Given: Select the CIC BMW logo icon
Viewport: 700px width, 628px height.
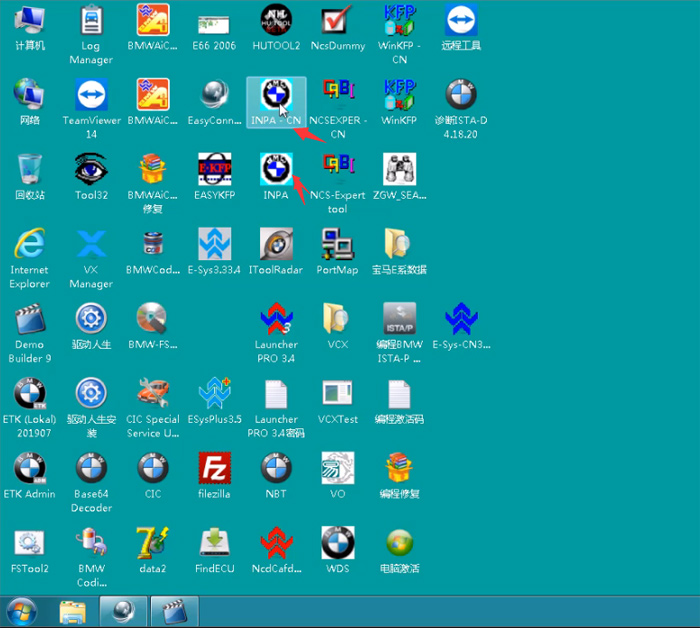Looking at the screenshot, I should (153, 475).
